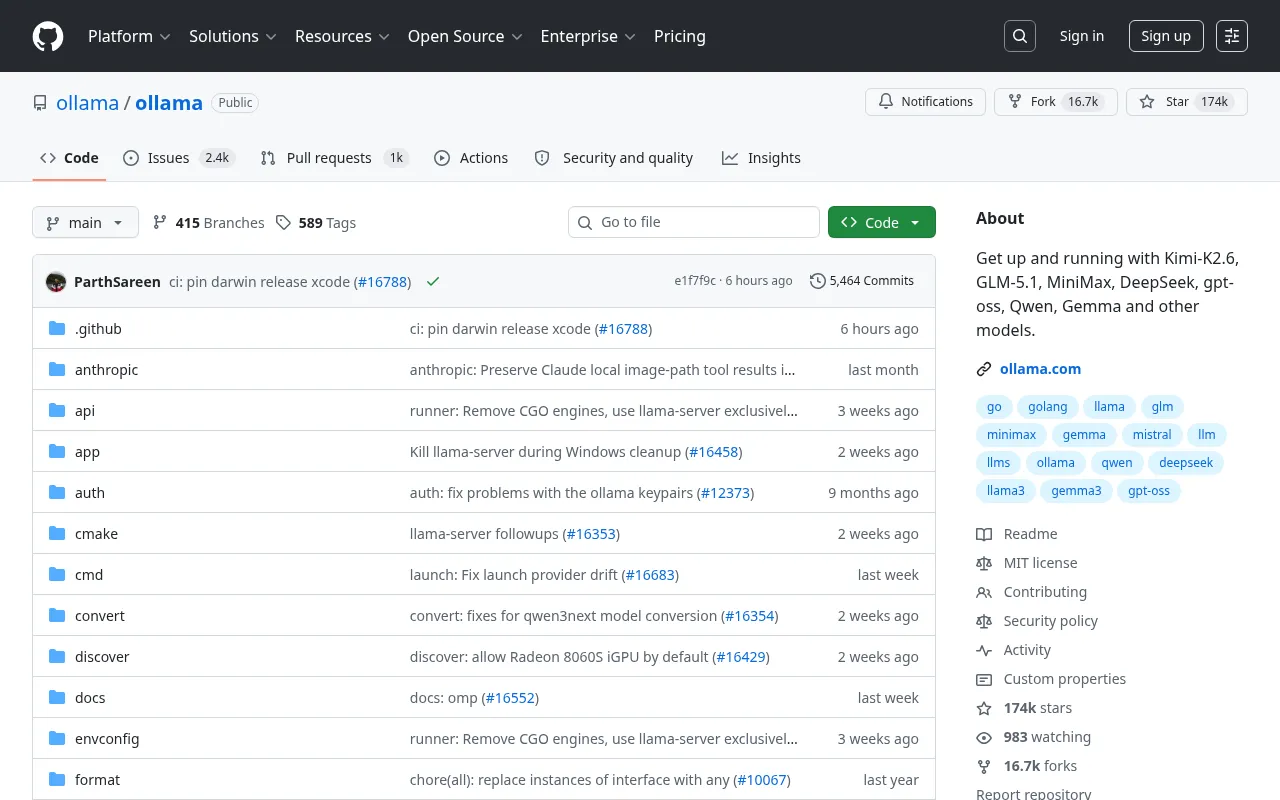This screenshot has height=800, width=1280.
Task: Click the cmake folder icon
Action: 57,534
